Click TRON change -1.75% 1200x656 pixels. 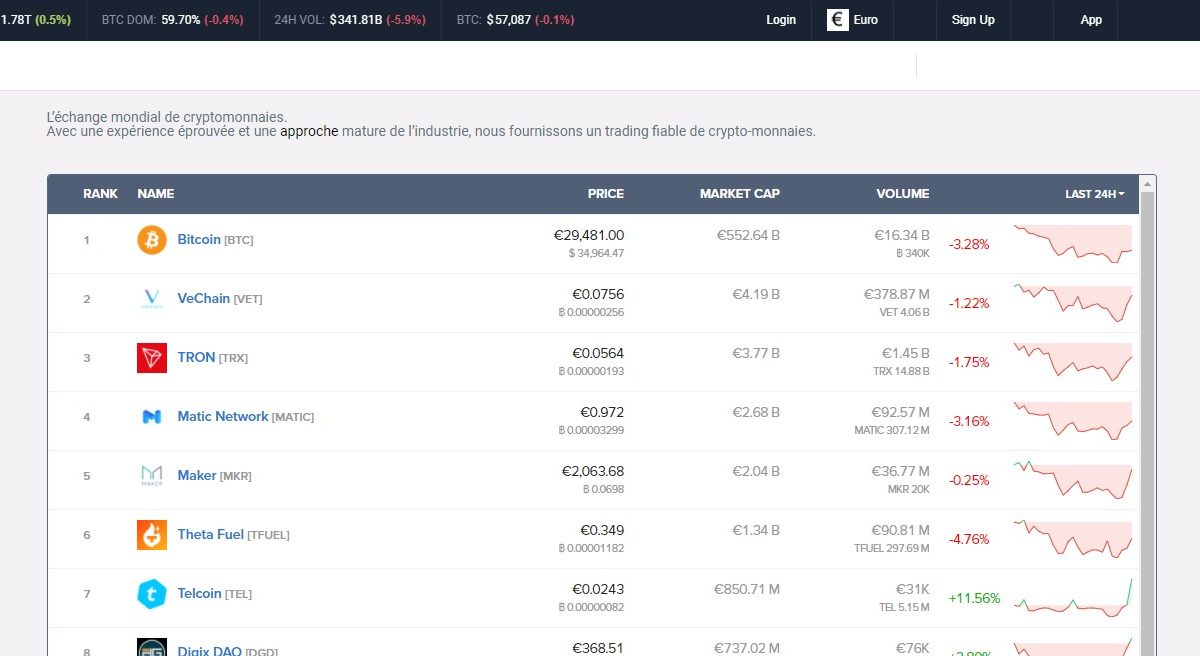(x=969, y=362)
